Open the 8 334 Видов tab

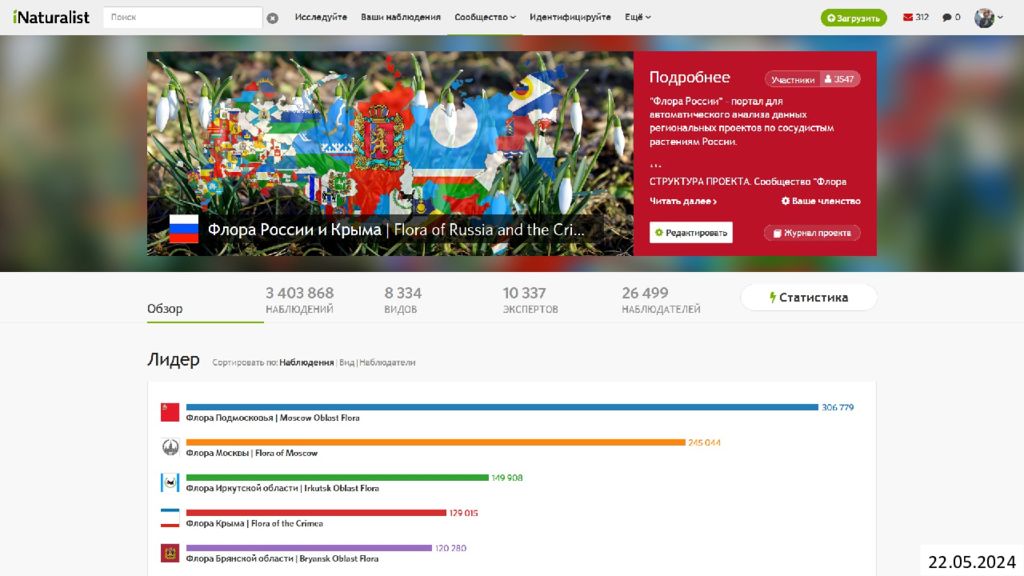pos(402,300)
